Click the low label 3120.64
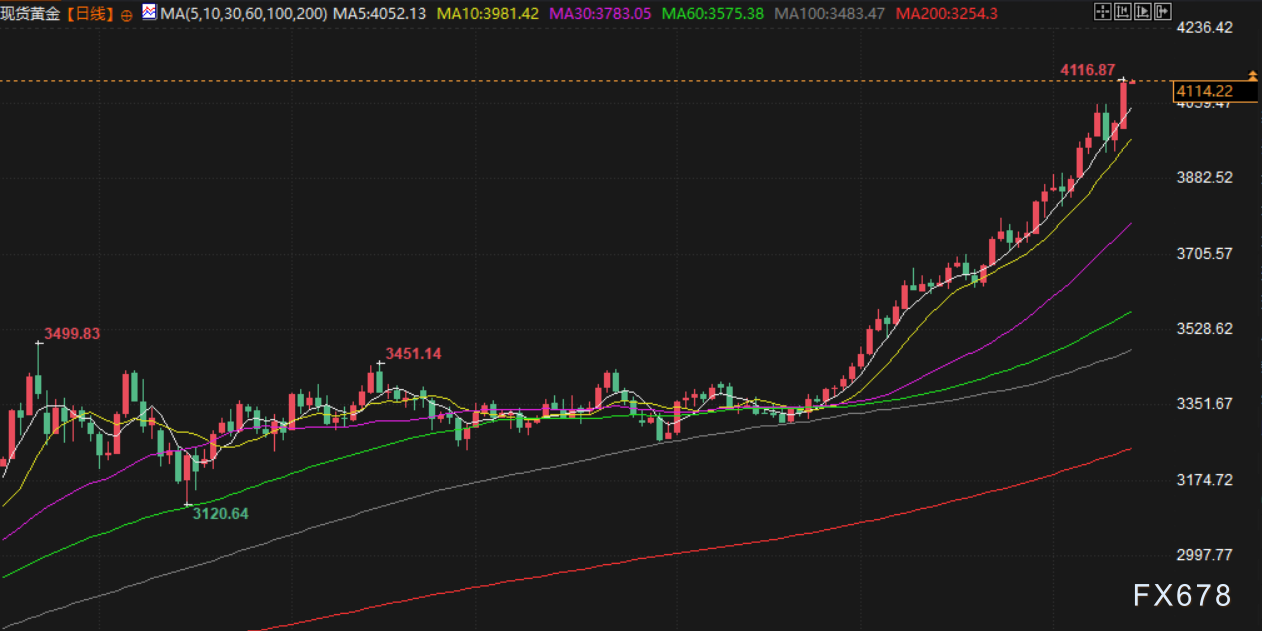The height and width of the screenshot is (631, 1262). click(x=220, y=513)
